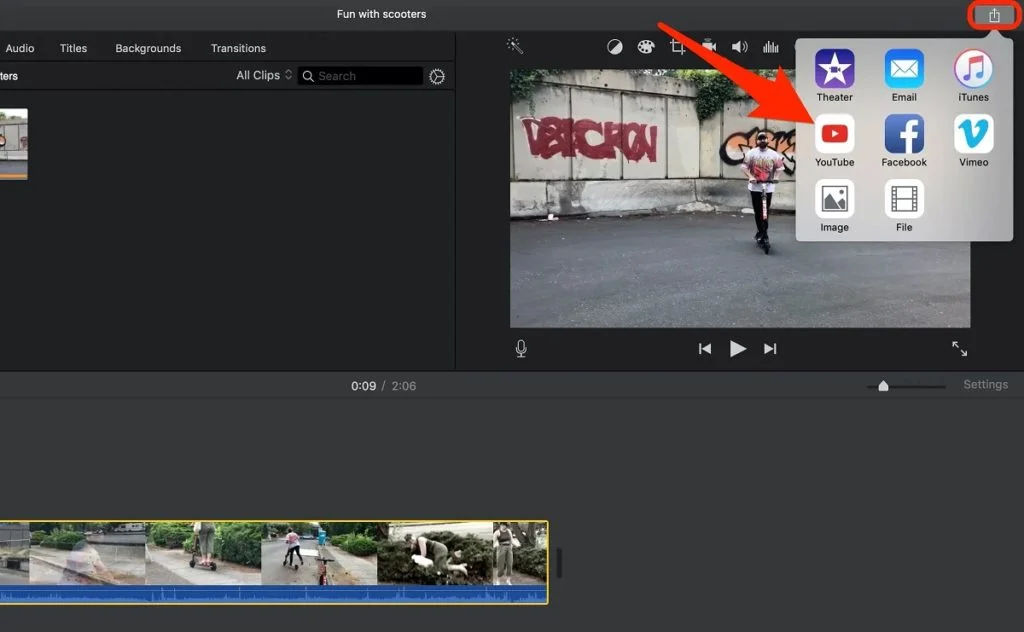Export the movie as a File

click(x=904, y=200)
